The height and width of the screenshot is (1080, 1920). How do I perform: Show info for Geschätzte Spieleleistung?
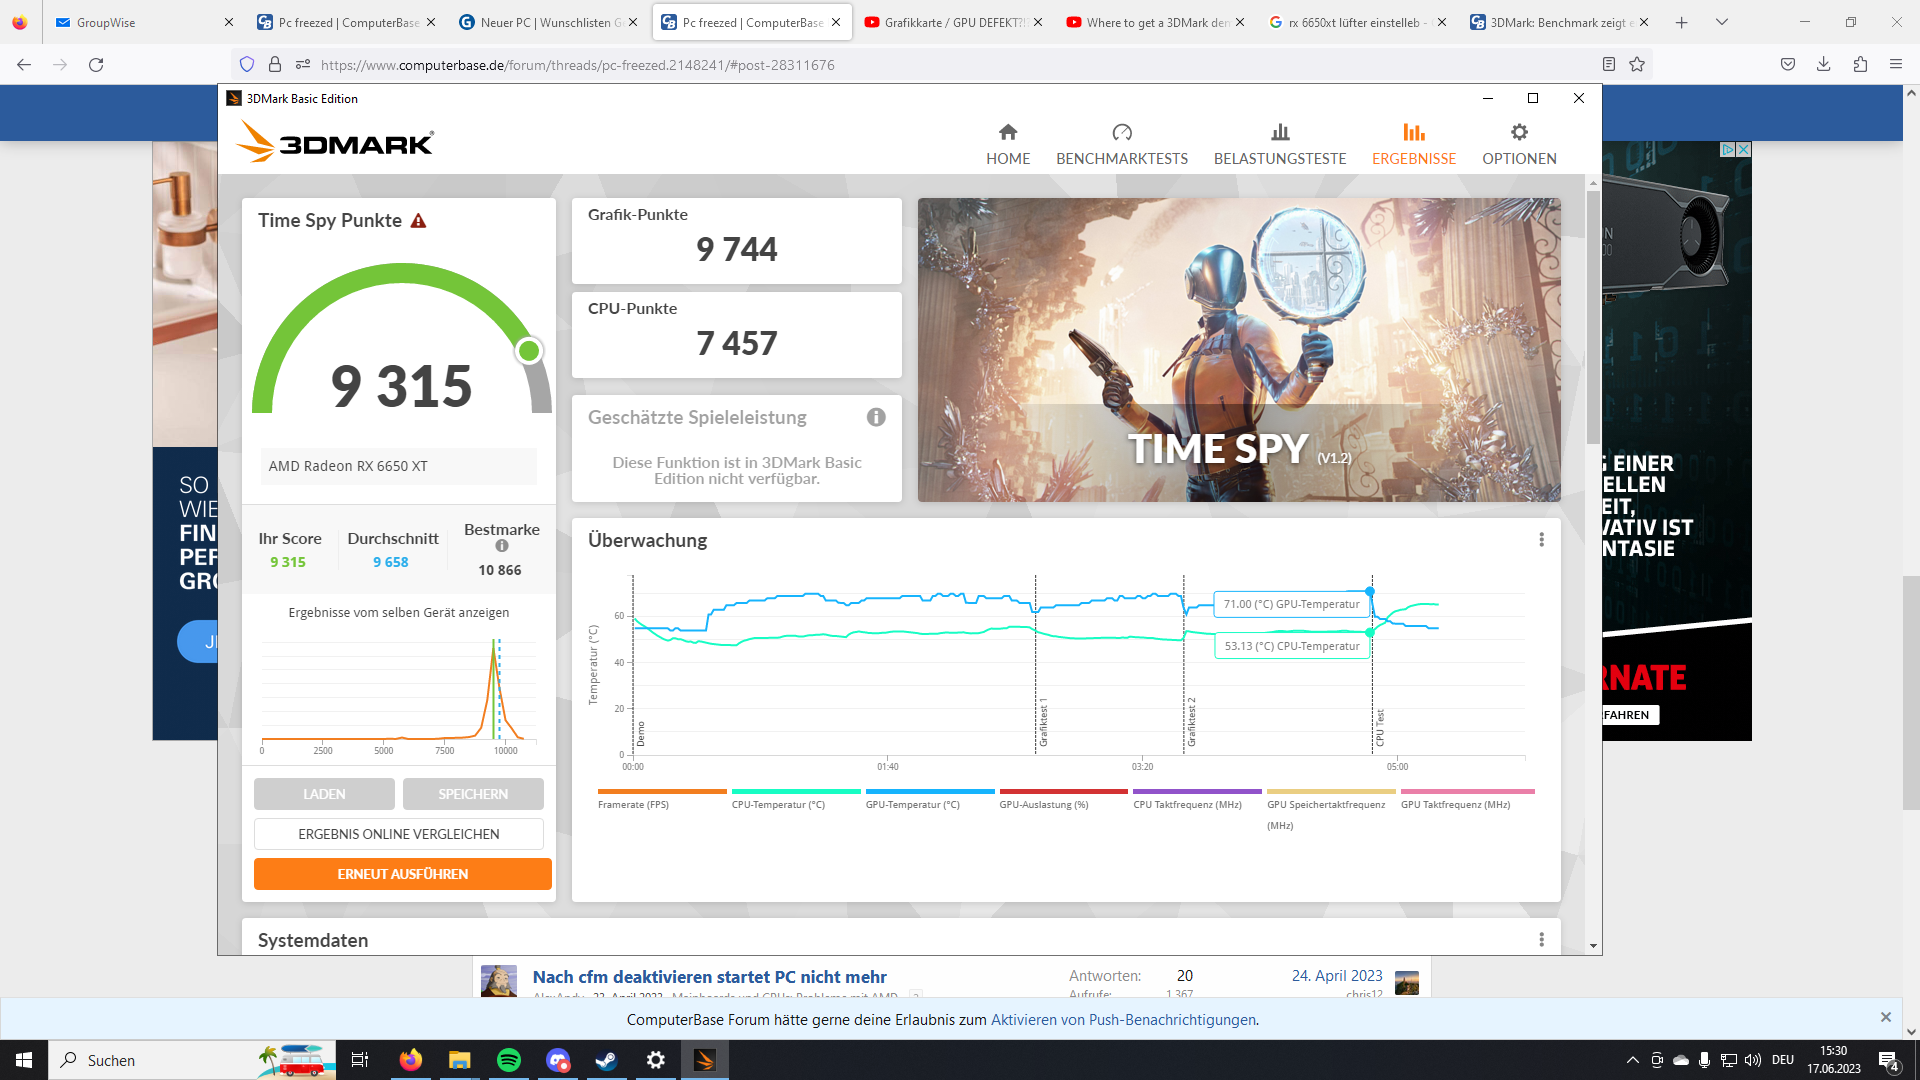(x=876, y=417)
